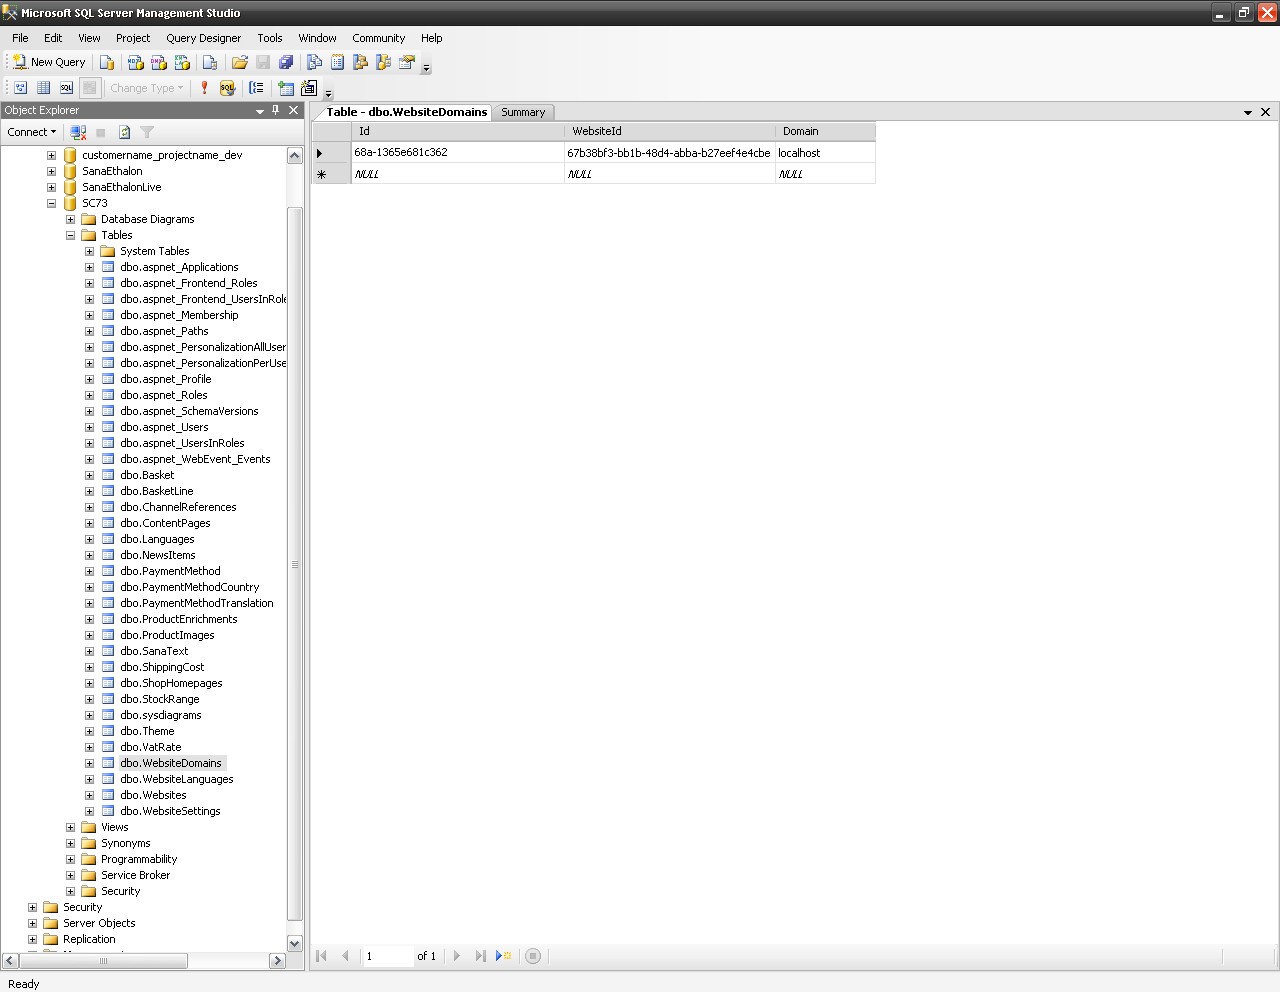Click the Disconnect icon in Object Explorer
Image resolution: width=1280 pixels, height=992 pixels.
[78, 132]
